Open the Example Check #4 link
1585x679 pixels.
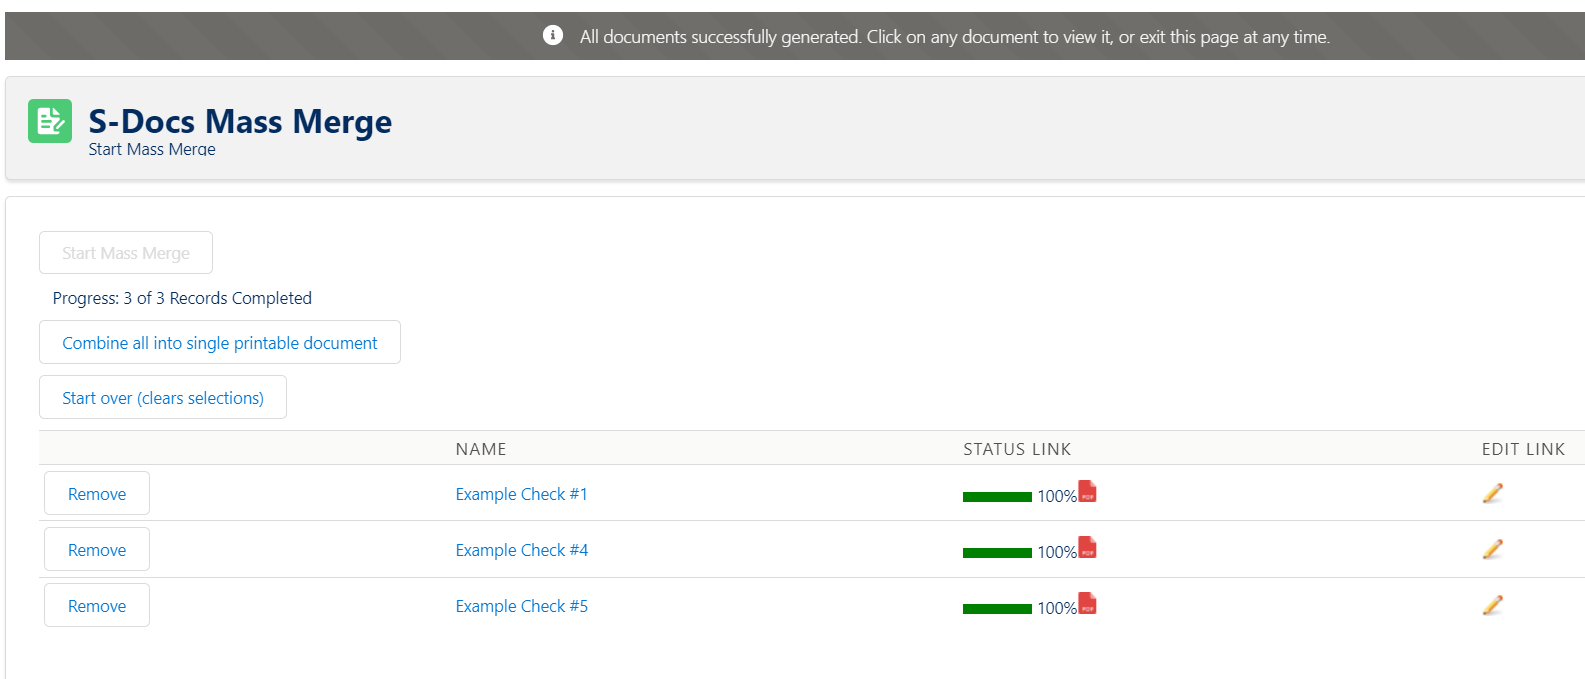tap(521, 550)
